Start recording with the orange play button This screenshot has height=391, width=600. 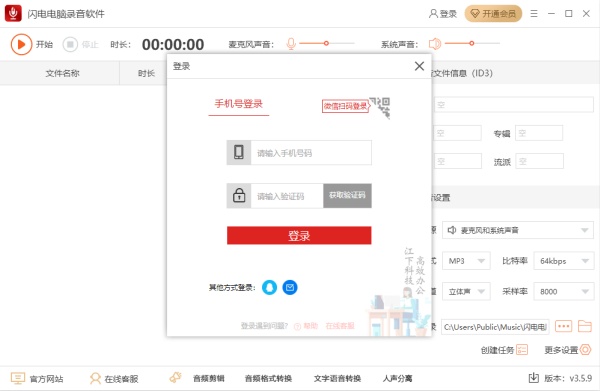pos(21,44)
